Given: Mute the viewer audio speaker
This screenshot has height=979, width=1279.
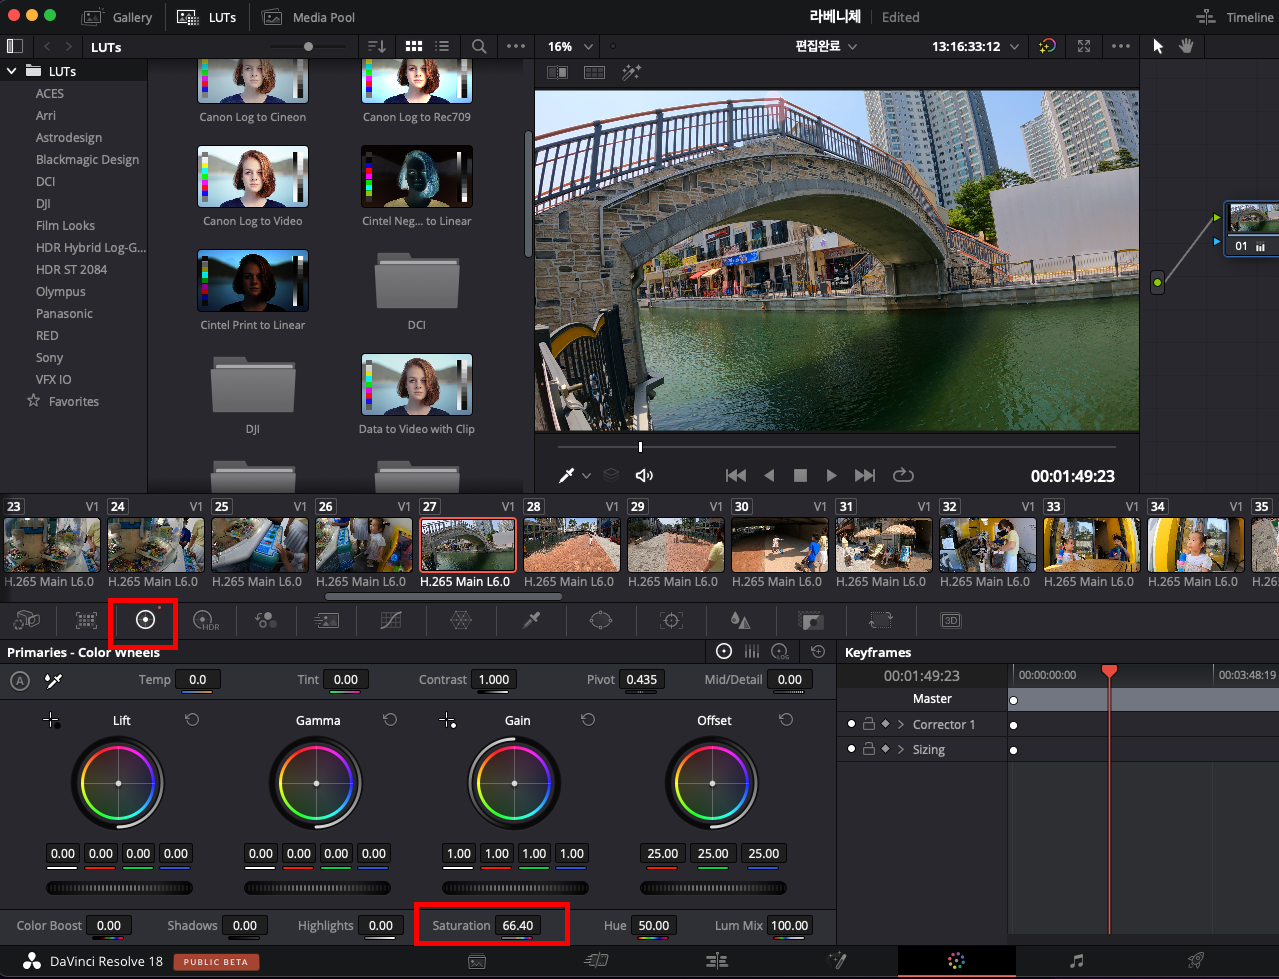Looking at the screenshot, I should click(645, 475).
